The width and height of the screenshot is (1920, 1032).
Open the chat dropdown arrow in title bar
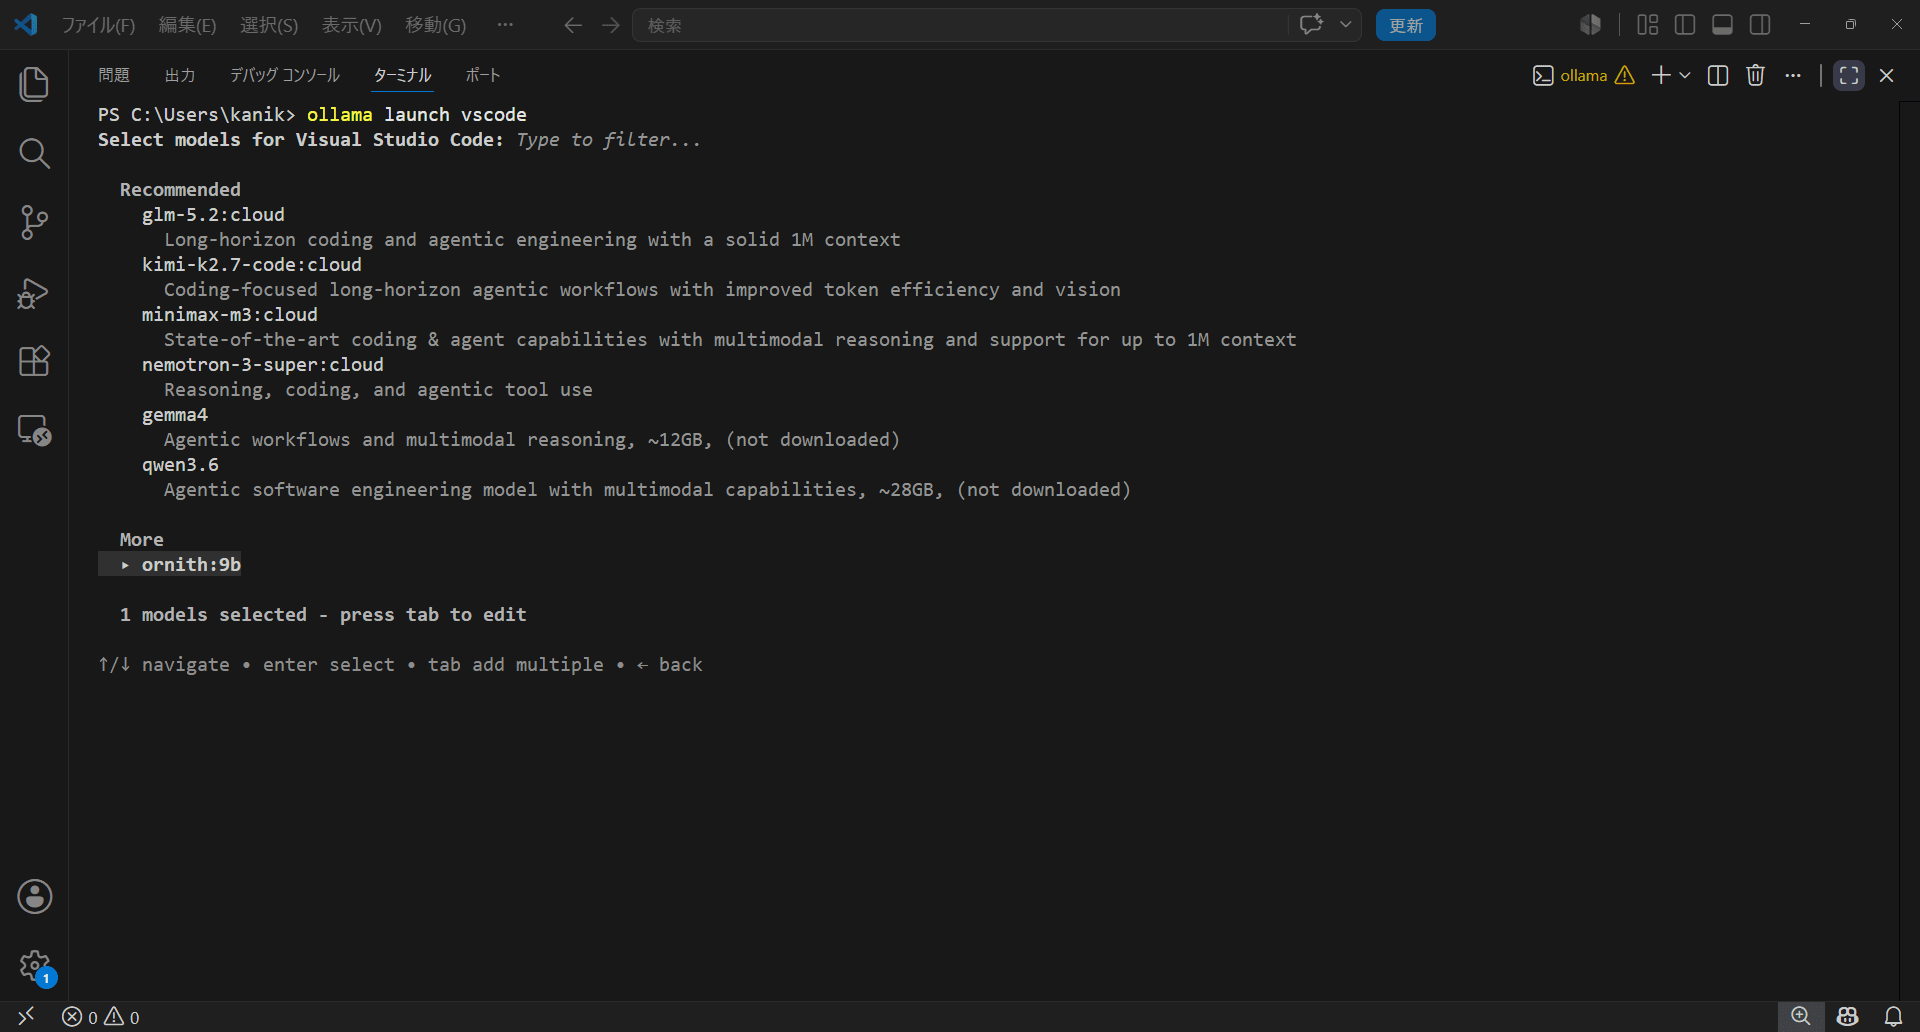coord(1346,25)
